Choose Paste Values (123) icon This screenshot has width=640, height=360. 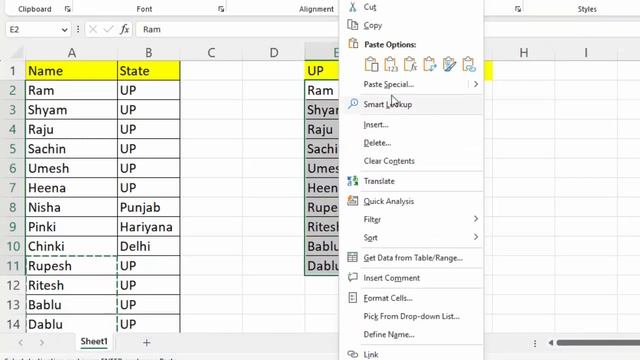391,64
